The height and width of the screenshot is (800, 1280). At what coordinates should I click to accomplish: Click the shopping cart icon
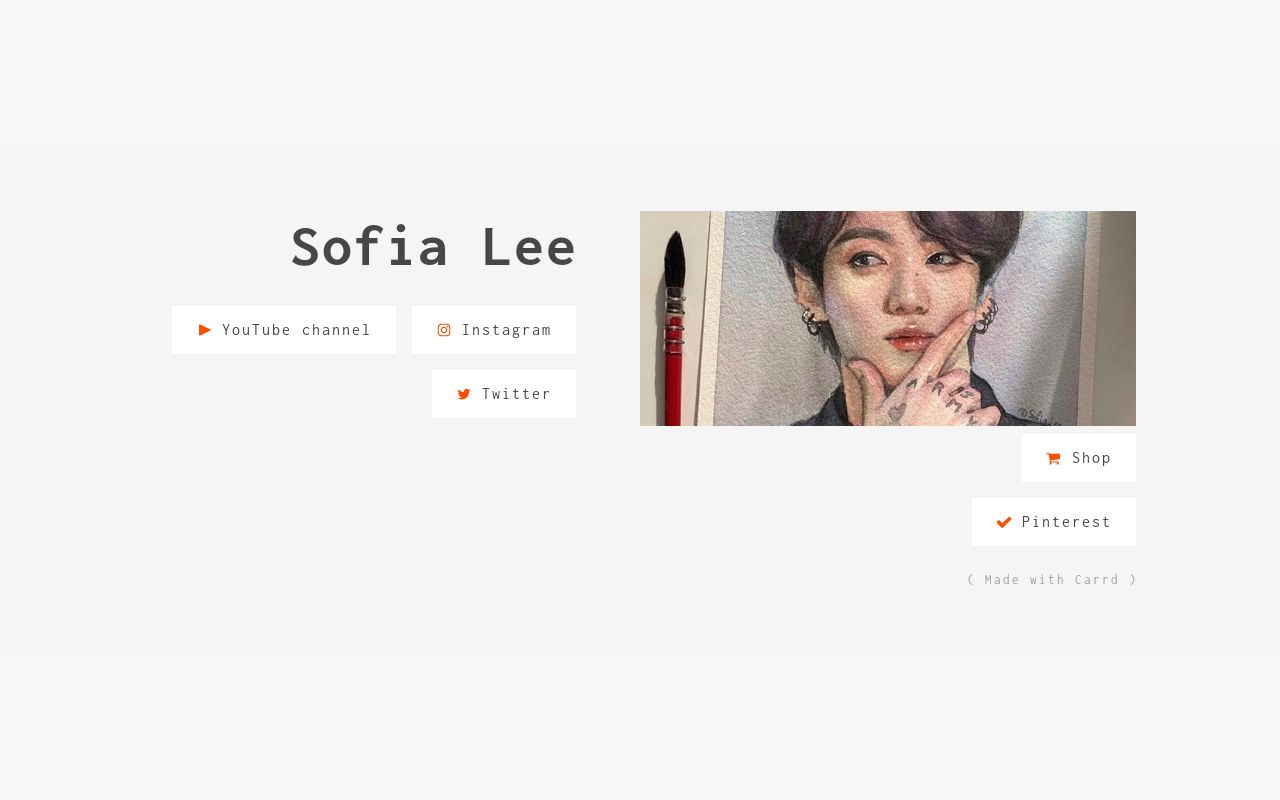(1054, 458)
